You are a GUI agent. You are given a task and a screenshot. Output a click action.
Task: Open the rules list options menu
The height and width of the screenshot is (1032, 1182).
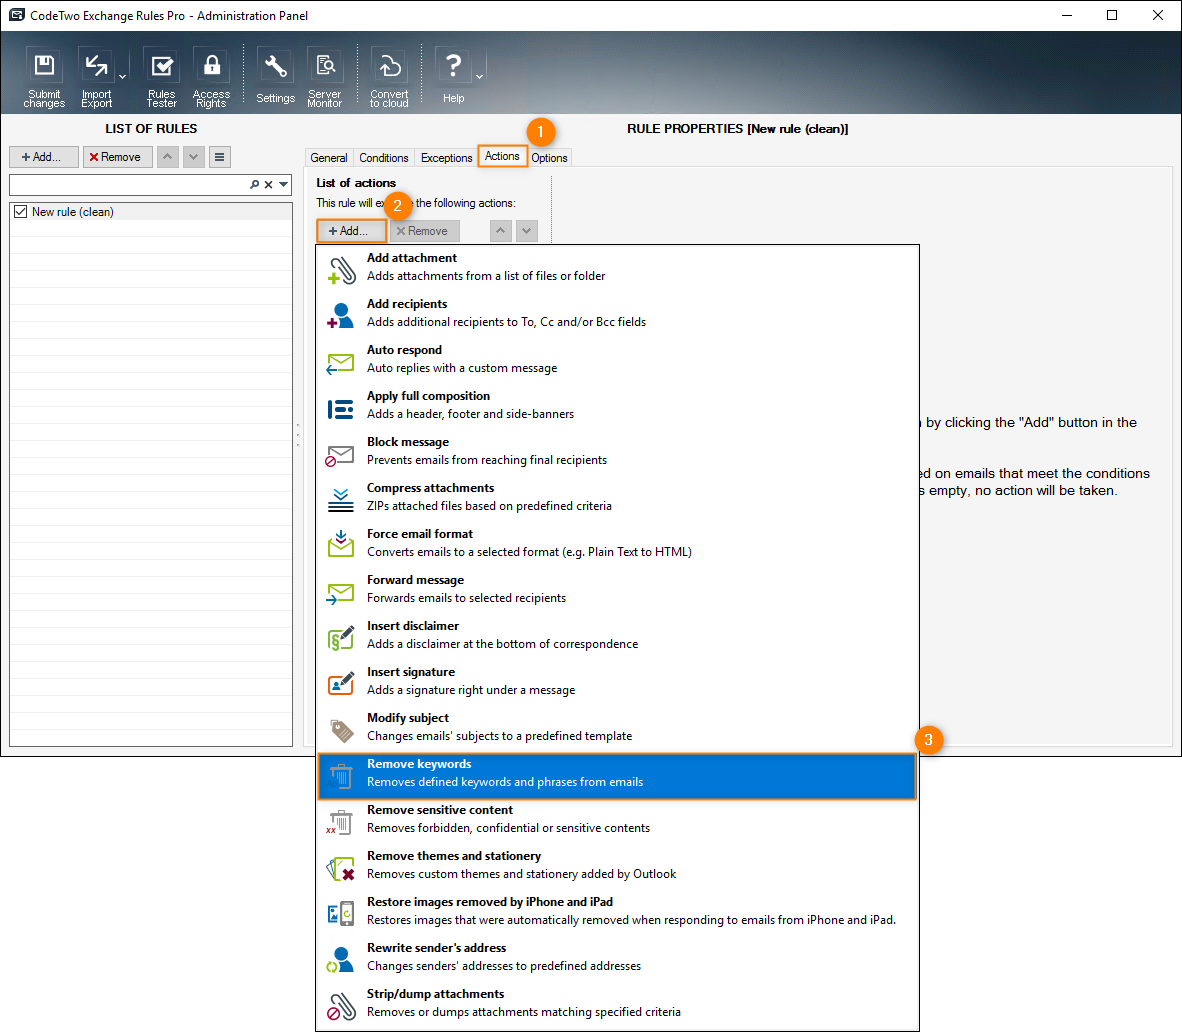219,157
